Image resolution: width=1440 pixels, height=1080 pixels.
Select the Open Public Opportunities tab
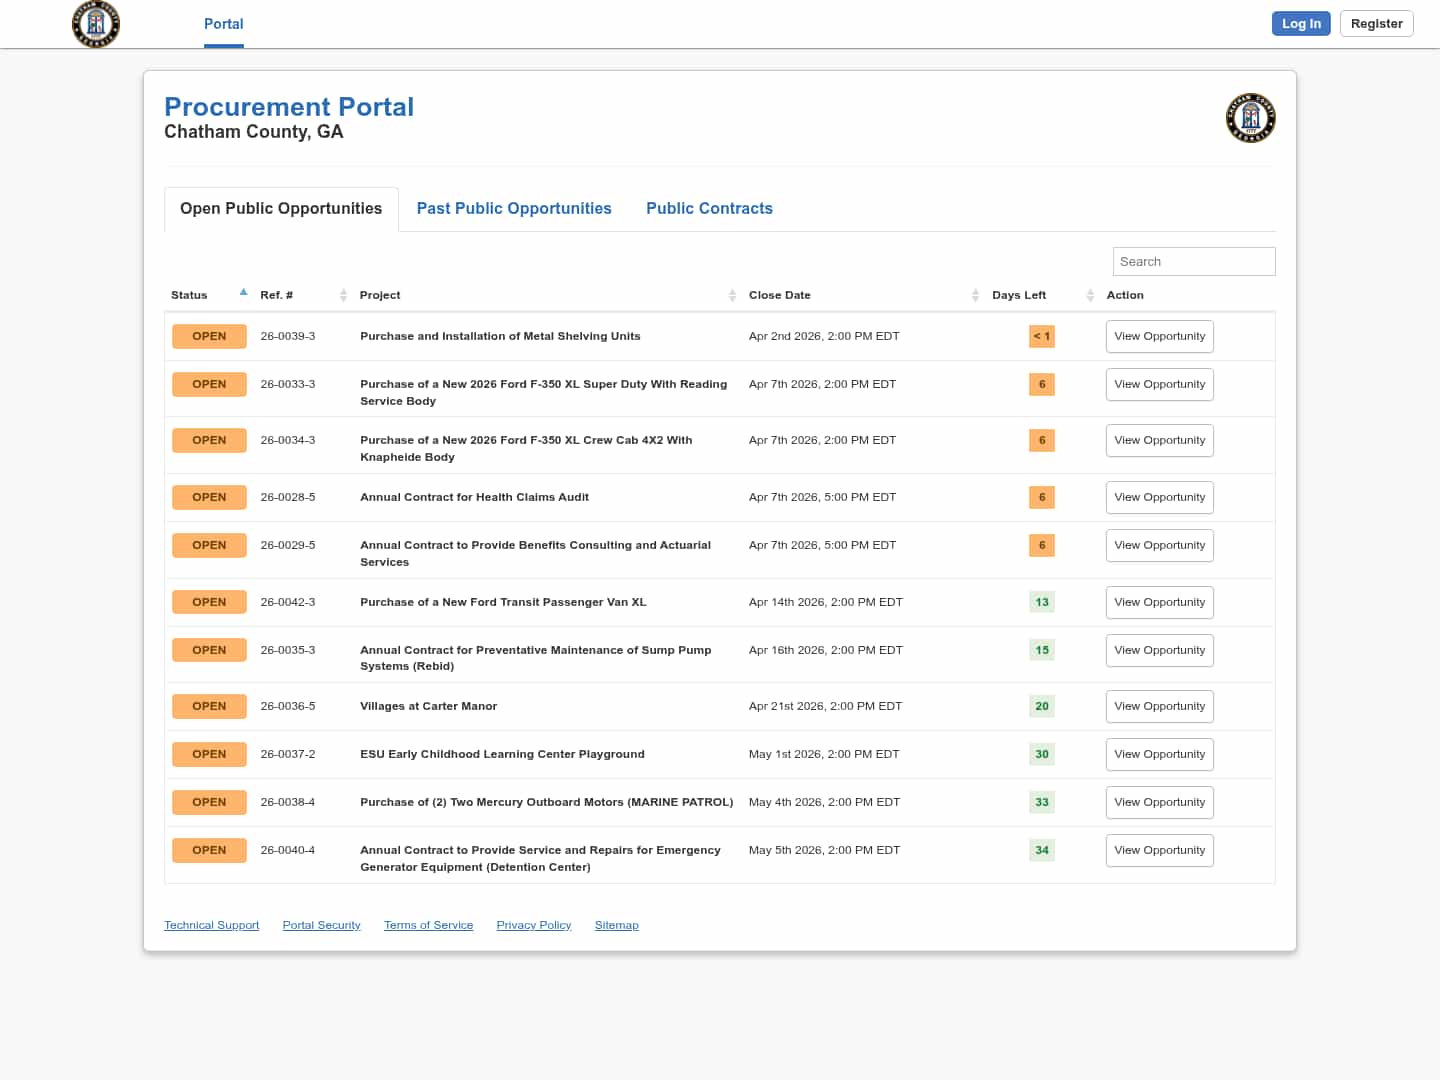tap(281, 208)
